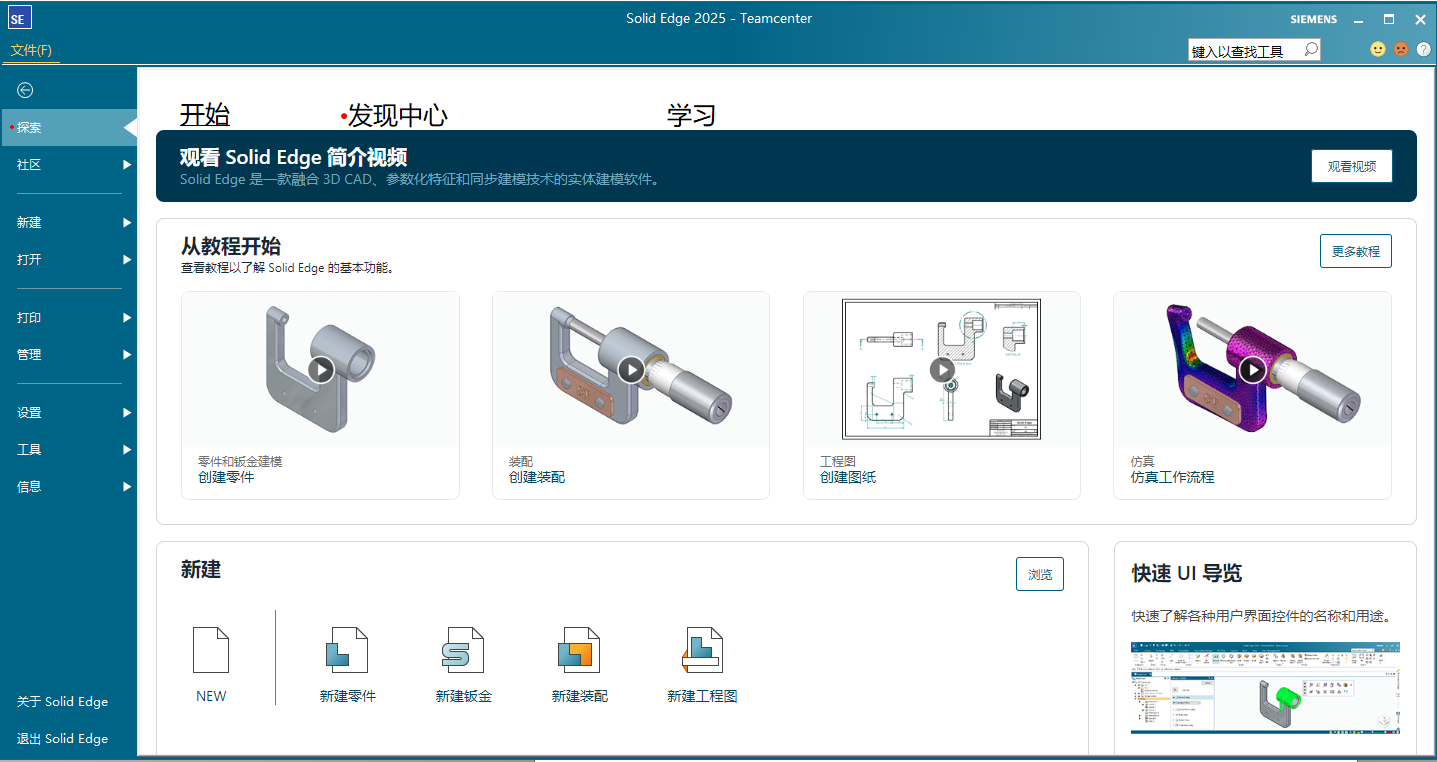
Task: Select the 新建零件 icon
Action: (x=347, y=651)
